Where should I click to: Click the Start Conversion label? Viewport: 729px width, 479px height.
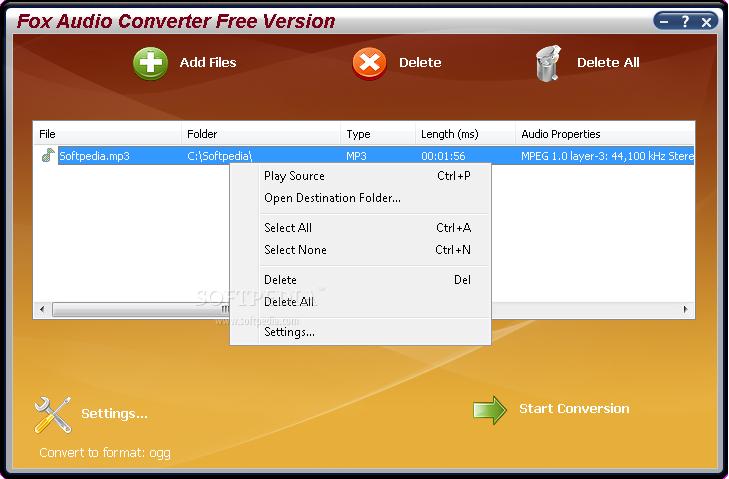[x=574, y=408]
